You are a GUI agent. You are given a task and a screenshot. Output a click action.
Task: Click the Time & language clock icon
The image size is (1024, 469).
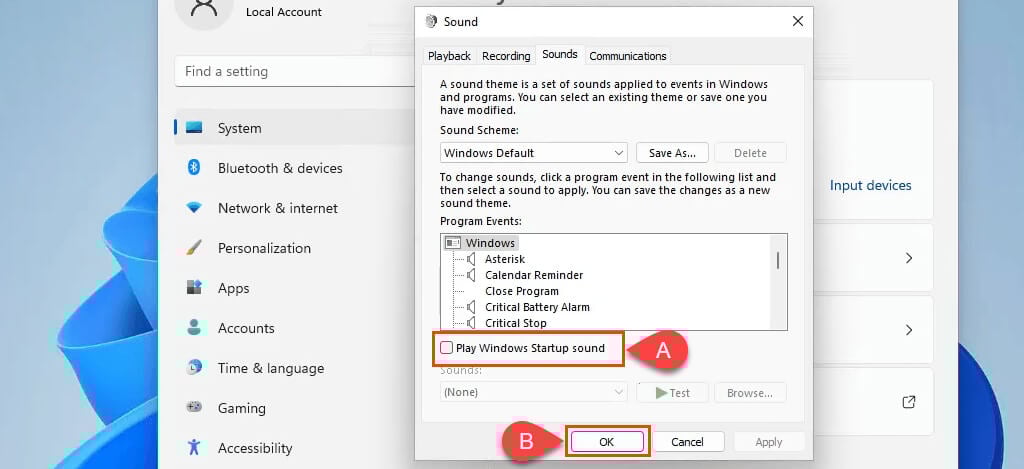point(194,367)
